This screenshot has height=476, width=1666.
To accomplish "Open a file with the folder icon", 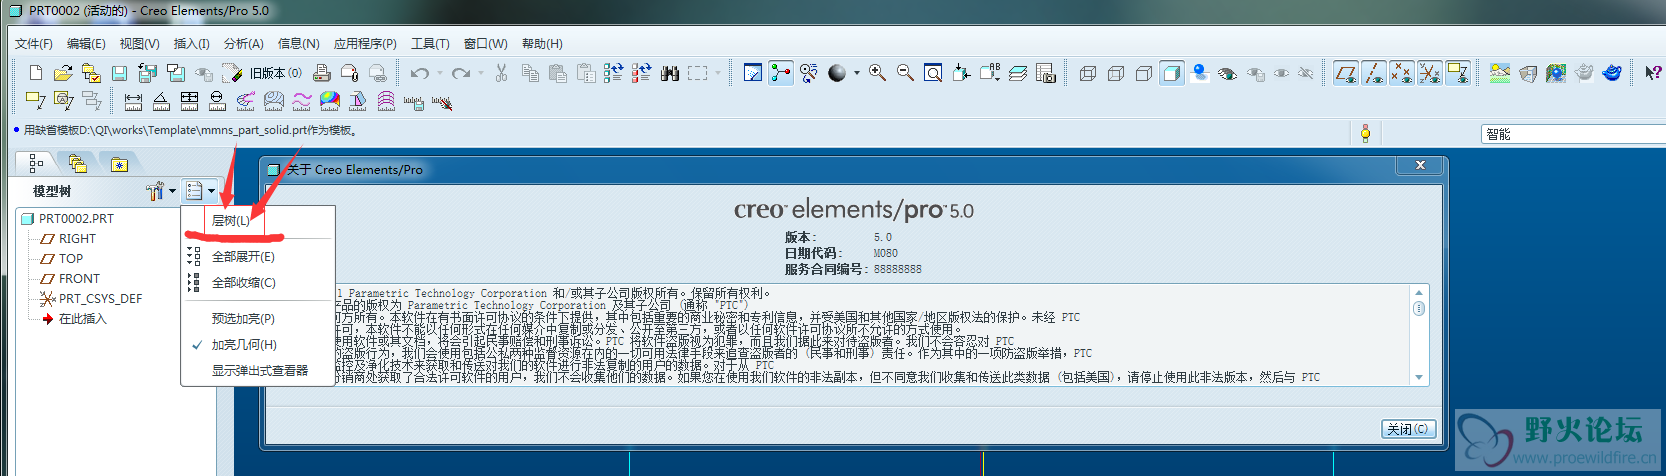I will click(63, 73).
